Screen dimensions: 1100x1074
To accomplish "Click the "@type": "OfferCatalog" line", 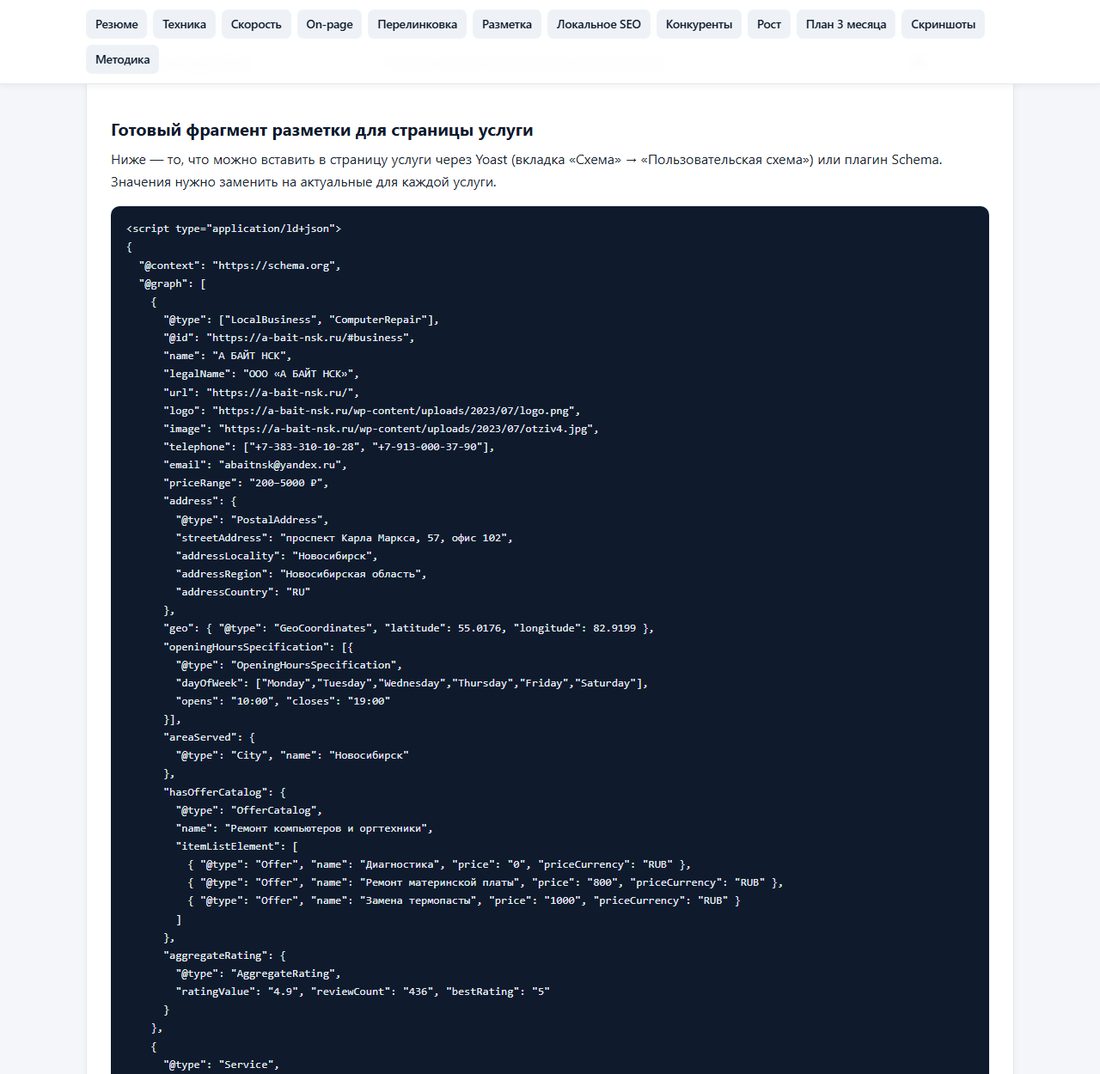I will pyautogui.click(x=249, y=810).
